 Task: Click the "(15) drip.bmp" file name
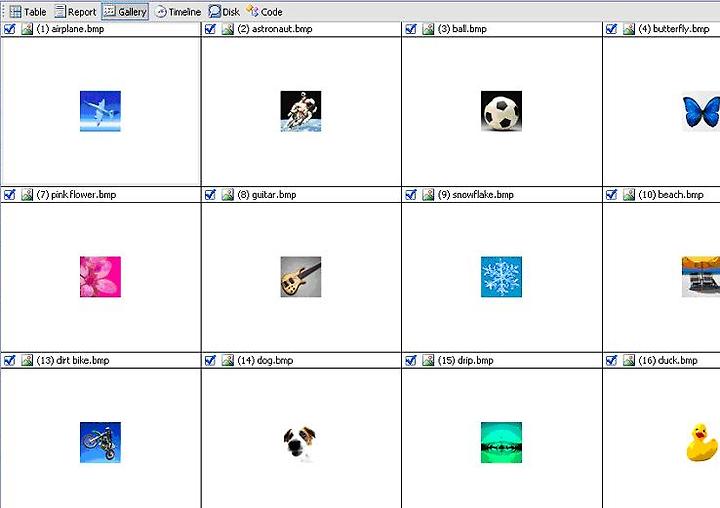(466, 361)
